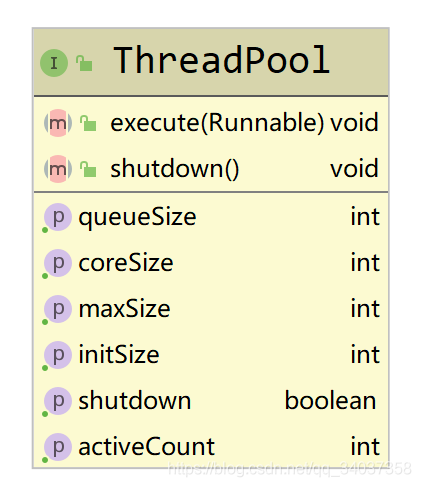Screen dimensions: 421x487
Task: Click the property icon for maxSize
Action: tap(58, 309)
